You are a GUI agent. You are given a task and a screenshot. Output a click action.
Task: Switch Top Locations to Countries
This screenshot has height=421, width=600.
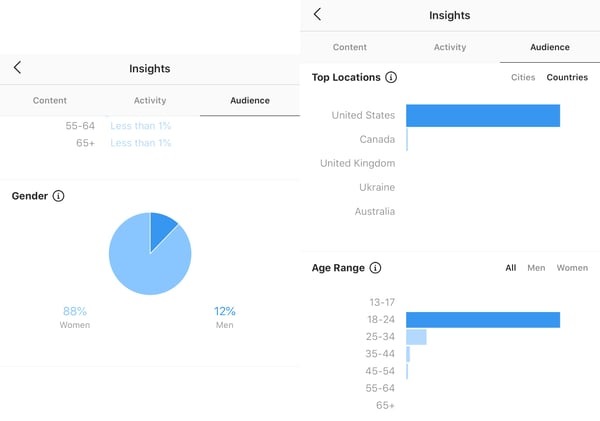pos(567,77)
